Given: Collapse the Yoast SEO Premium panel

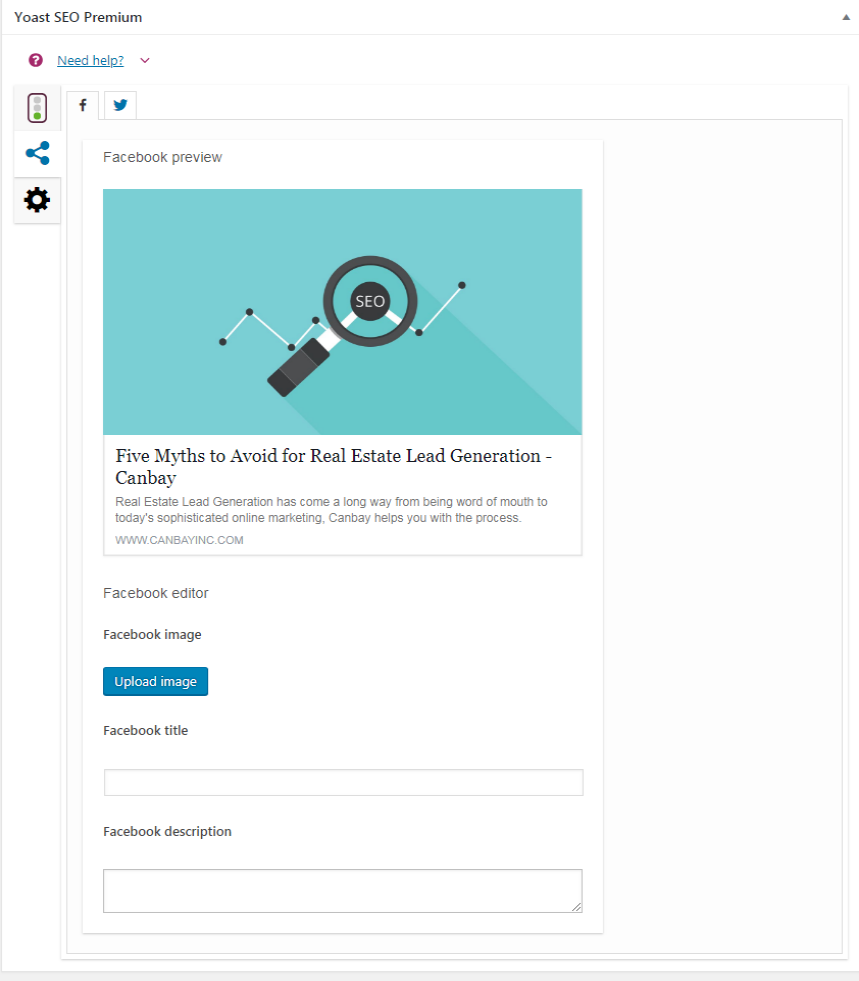Looking at the screenshot, I should coord(846,18).
